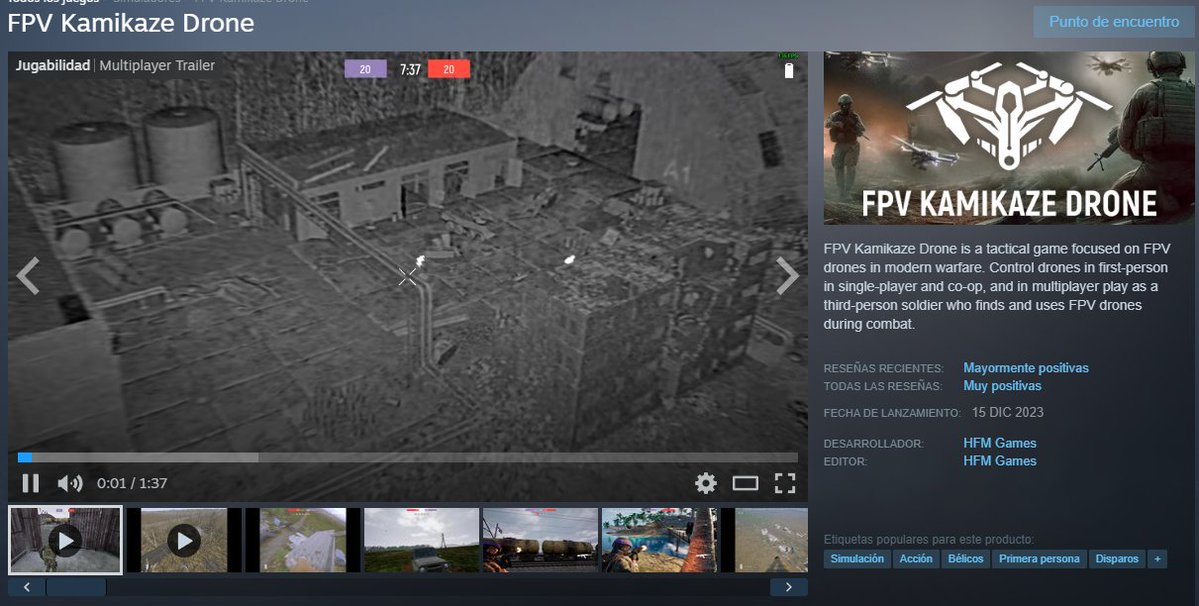Click the video progress bar
1199x606 pixels.
click(408, 458)
